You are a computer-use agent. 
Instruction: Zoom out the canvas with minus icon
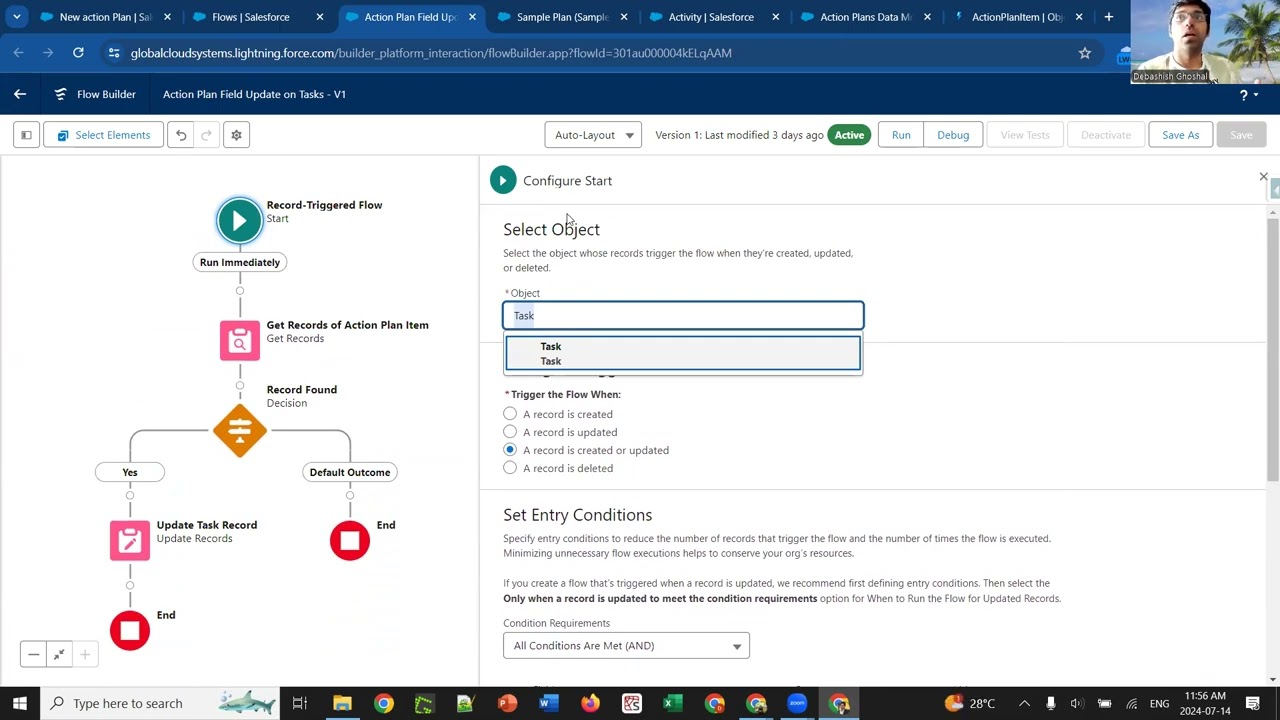click(x=33, y=655)
